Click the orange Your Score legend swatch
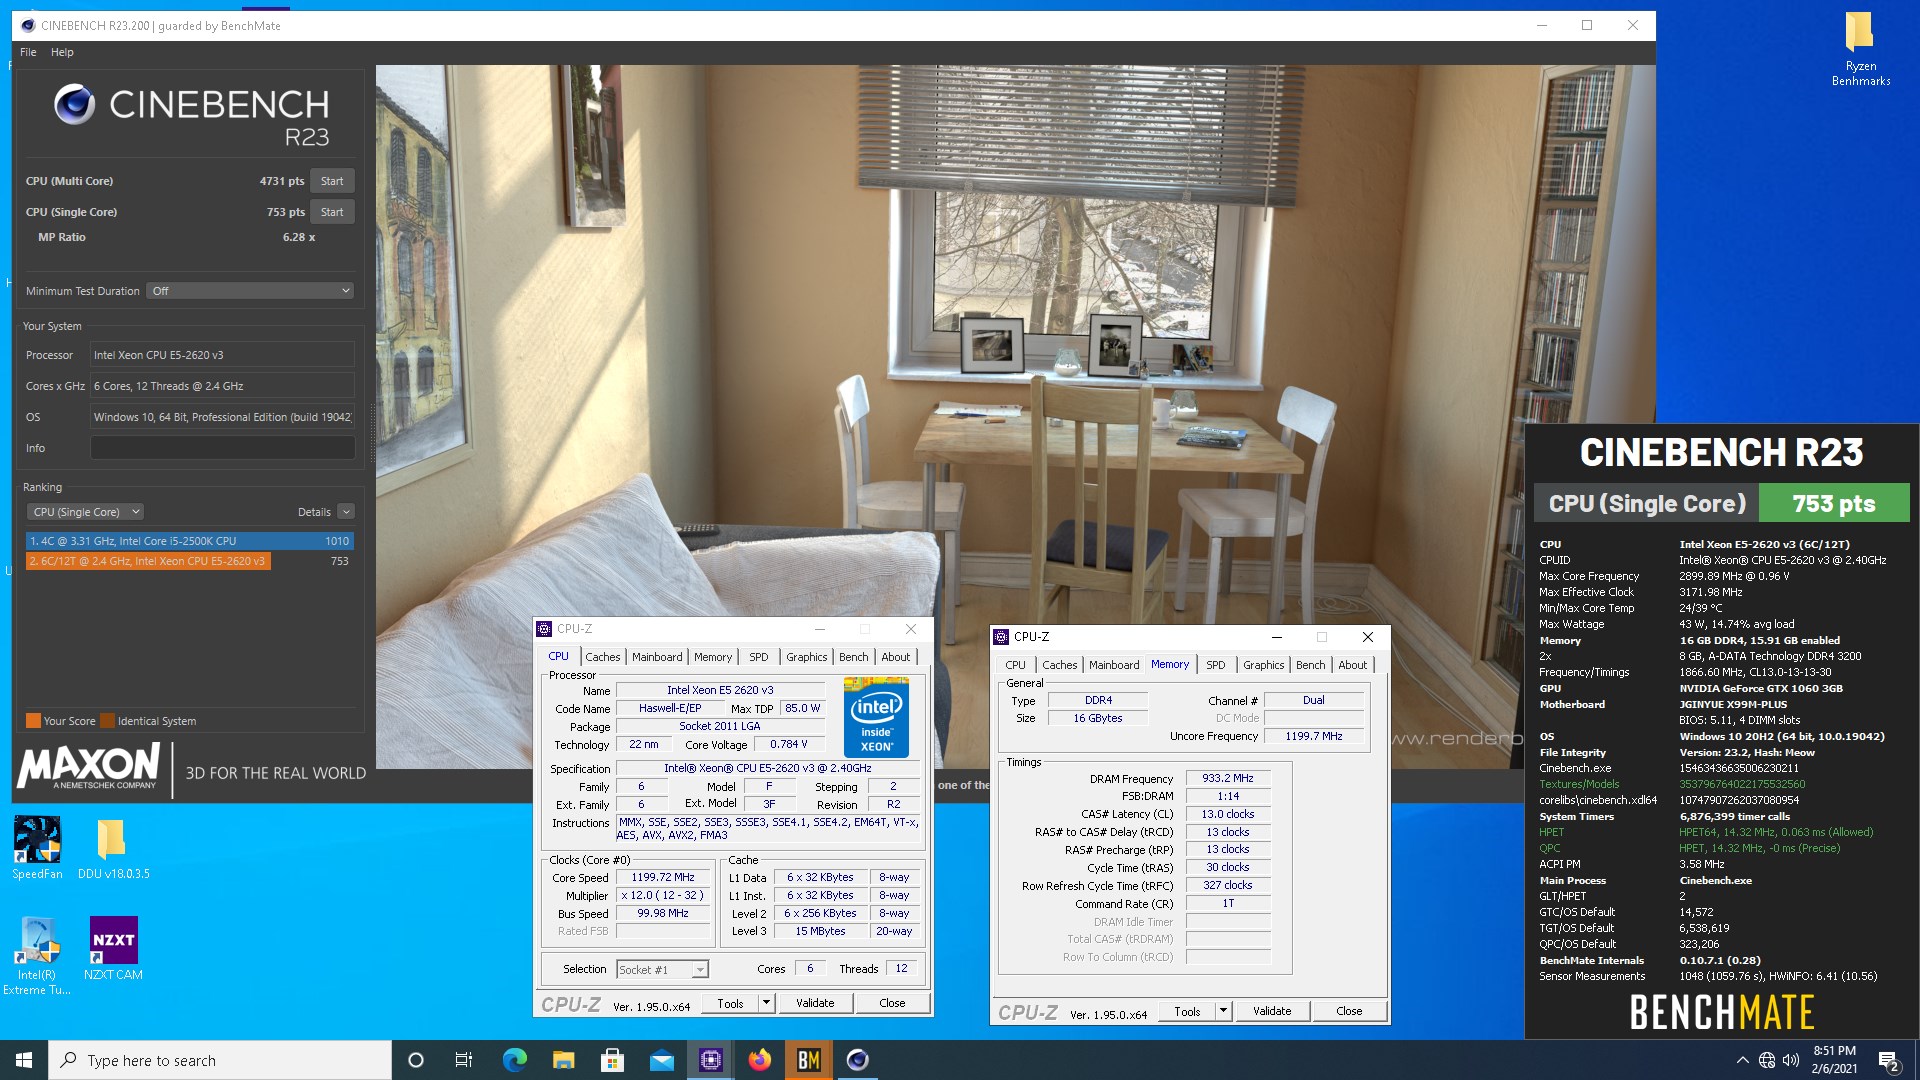Screen dimensions: 1920x1080 coord(33,721)
